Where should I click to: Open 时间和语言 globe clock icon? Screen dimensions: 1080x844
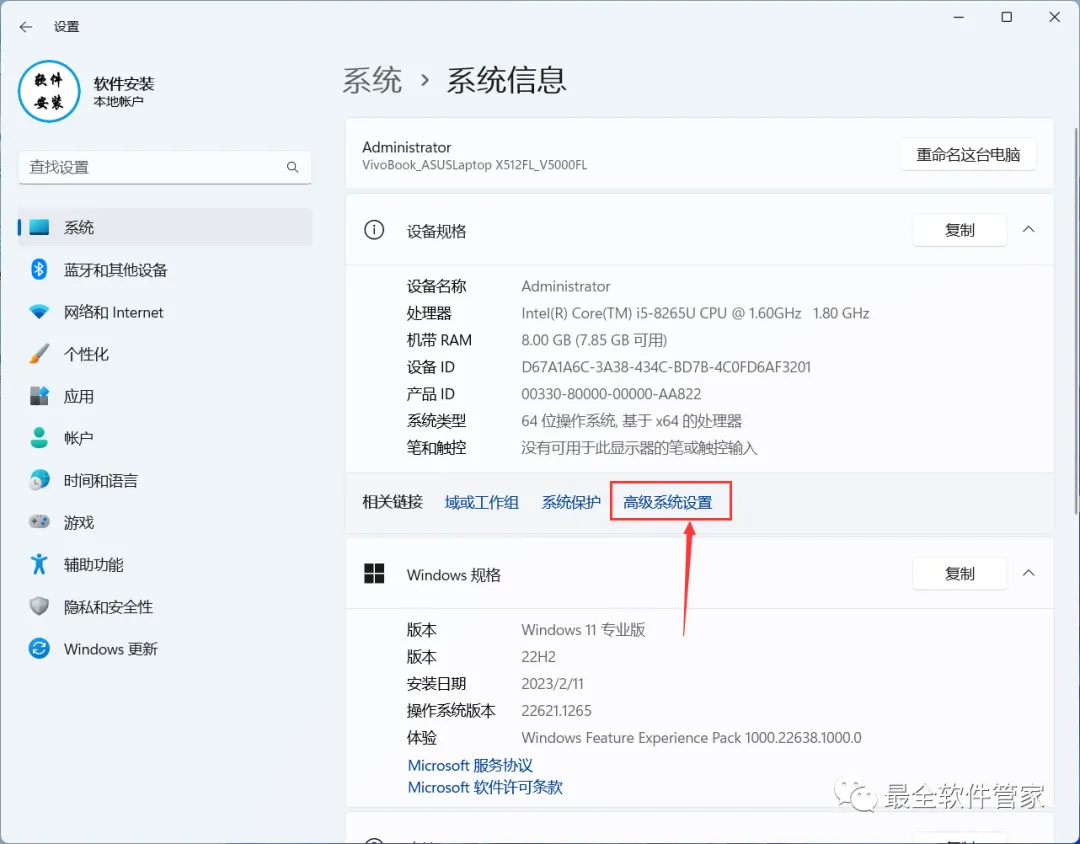coord(39,480)
